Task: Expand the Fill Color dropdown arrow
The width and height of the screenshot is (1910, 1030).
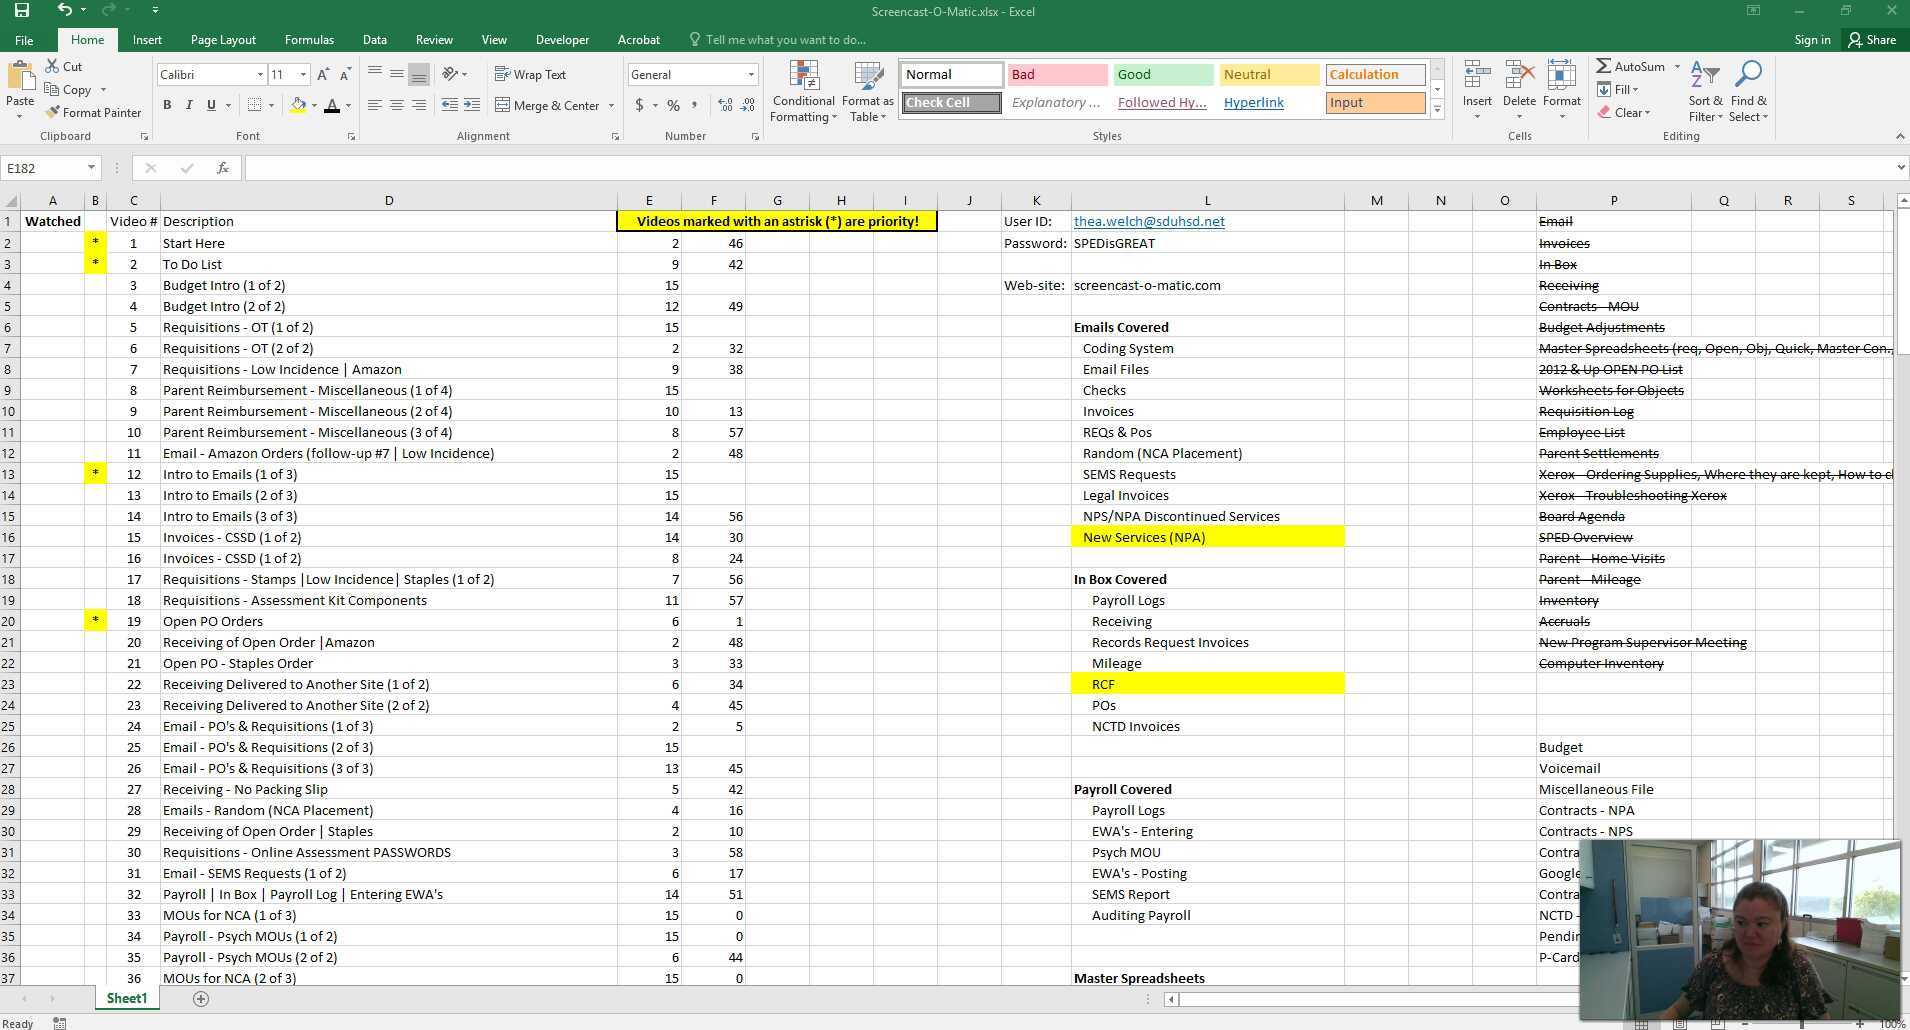Action: coord(313,105)
